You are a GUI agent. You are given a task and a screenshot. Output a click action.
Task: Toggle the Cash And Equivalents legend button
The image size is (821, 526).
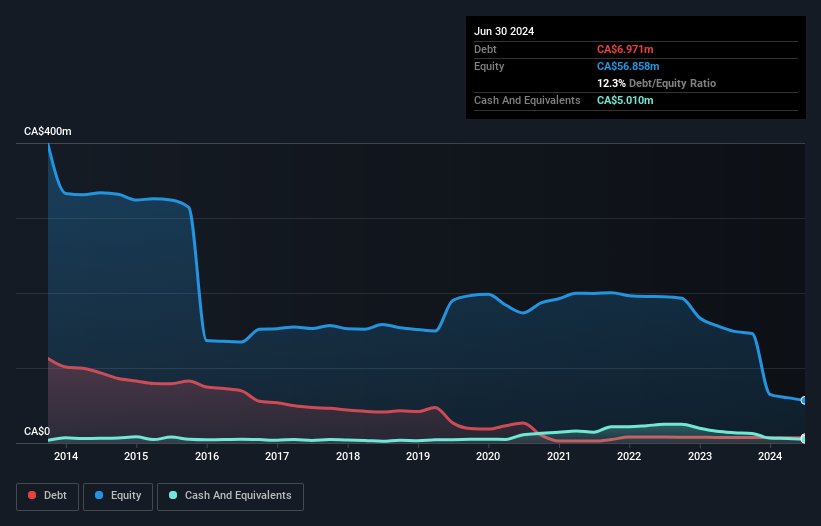[230, 496]
